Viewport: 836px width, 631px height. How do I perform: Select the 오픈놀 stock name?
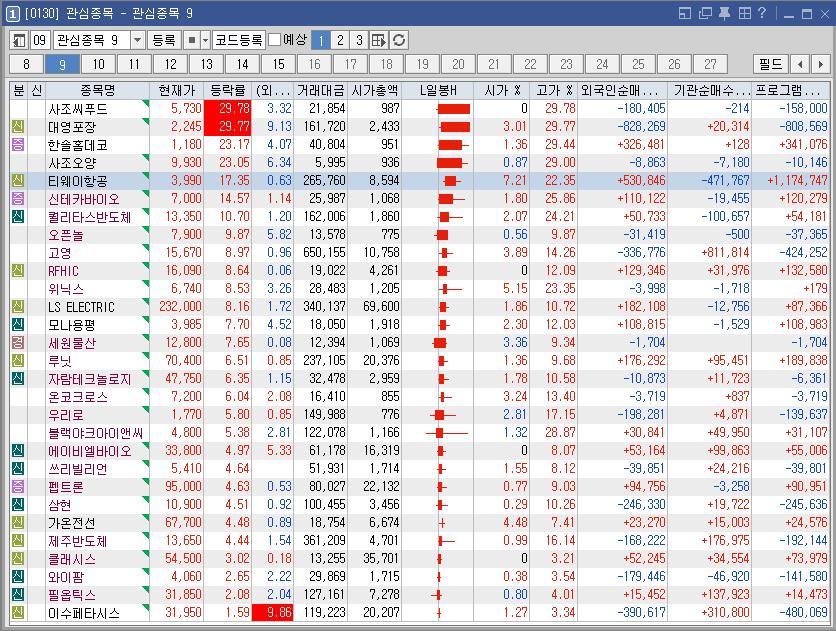[66, 235]
